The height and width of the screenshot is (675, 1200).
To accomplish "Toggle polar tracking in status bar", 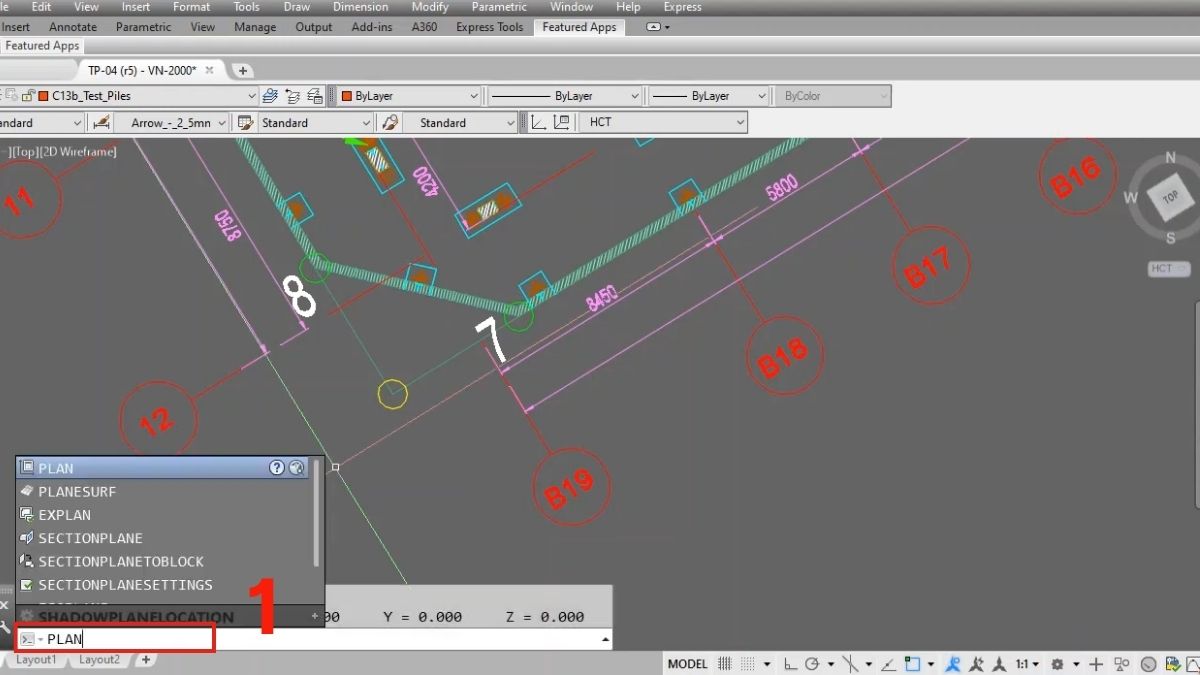I will pyautogui.click(x=813, y=664).
